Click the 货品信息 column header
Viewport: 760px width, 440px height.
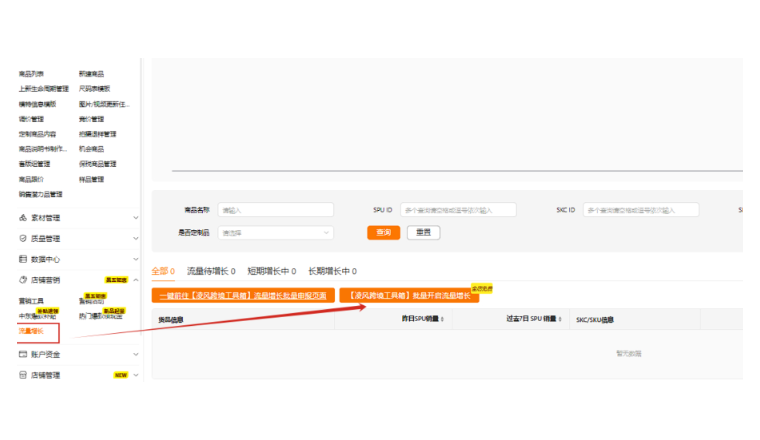171,320
